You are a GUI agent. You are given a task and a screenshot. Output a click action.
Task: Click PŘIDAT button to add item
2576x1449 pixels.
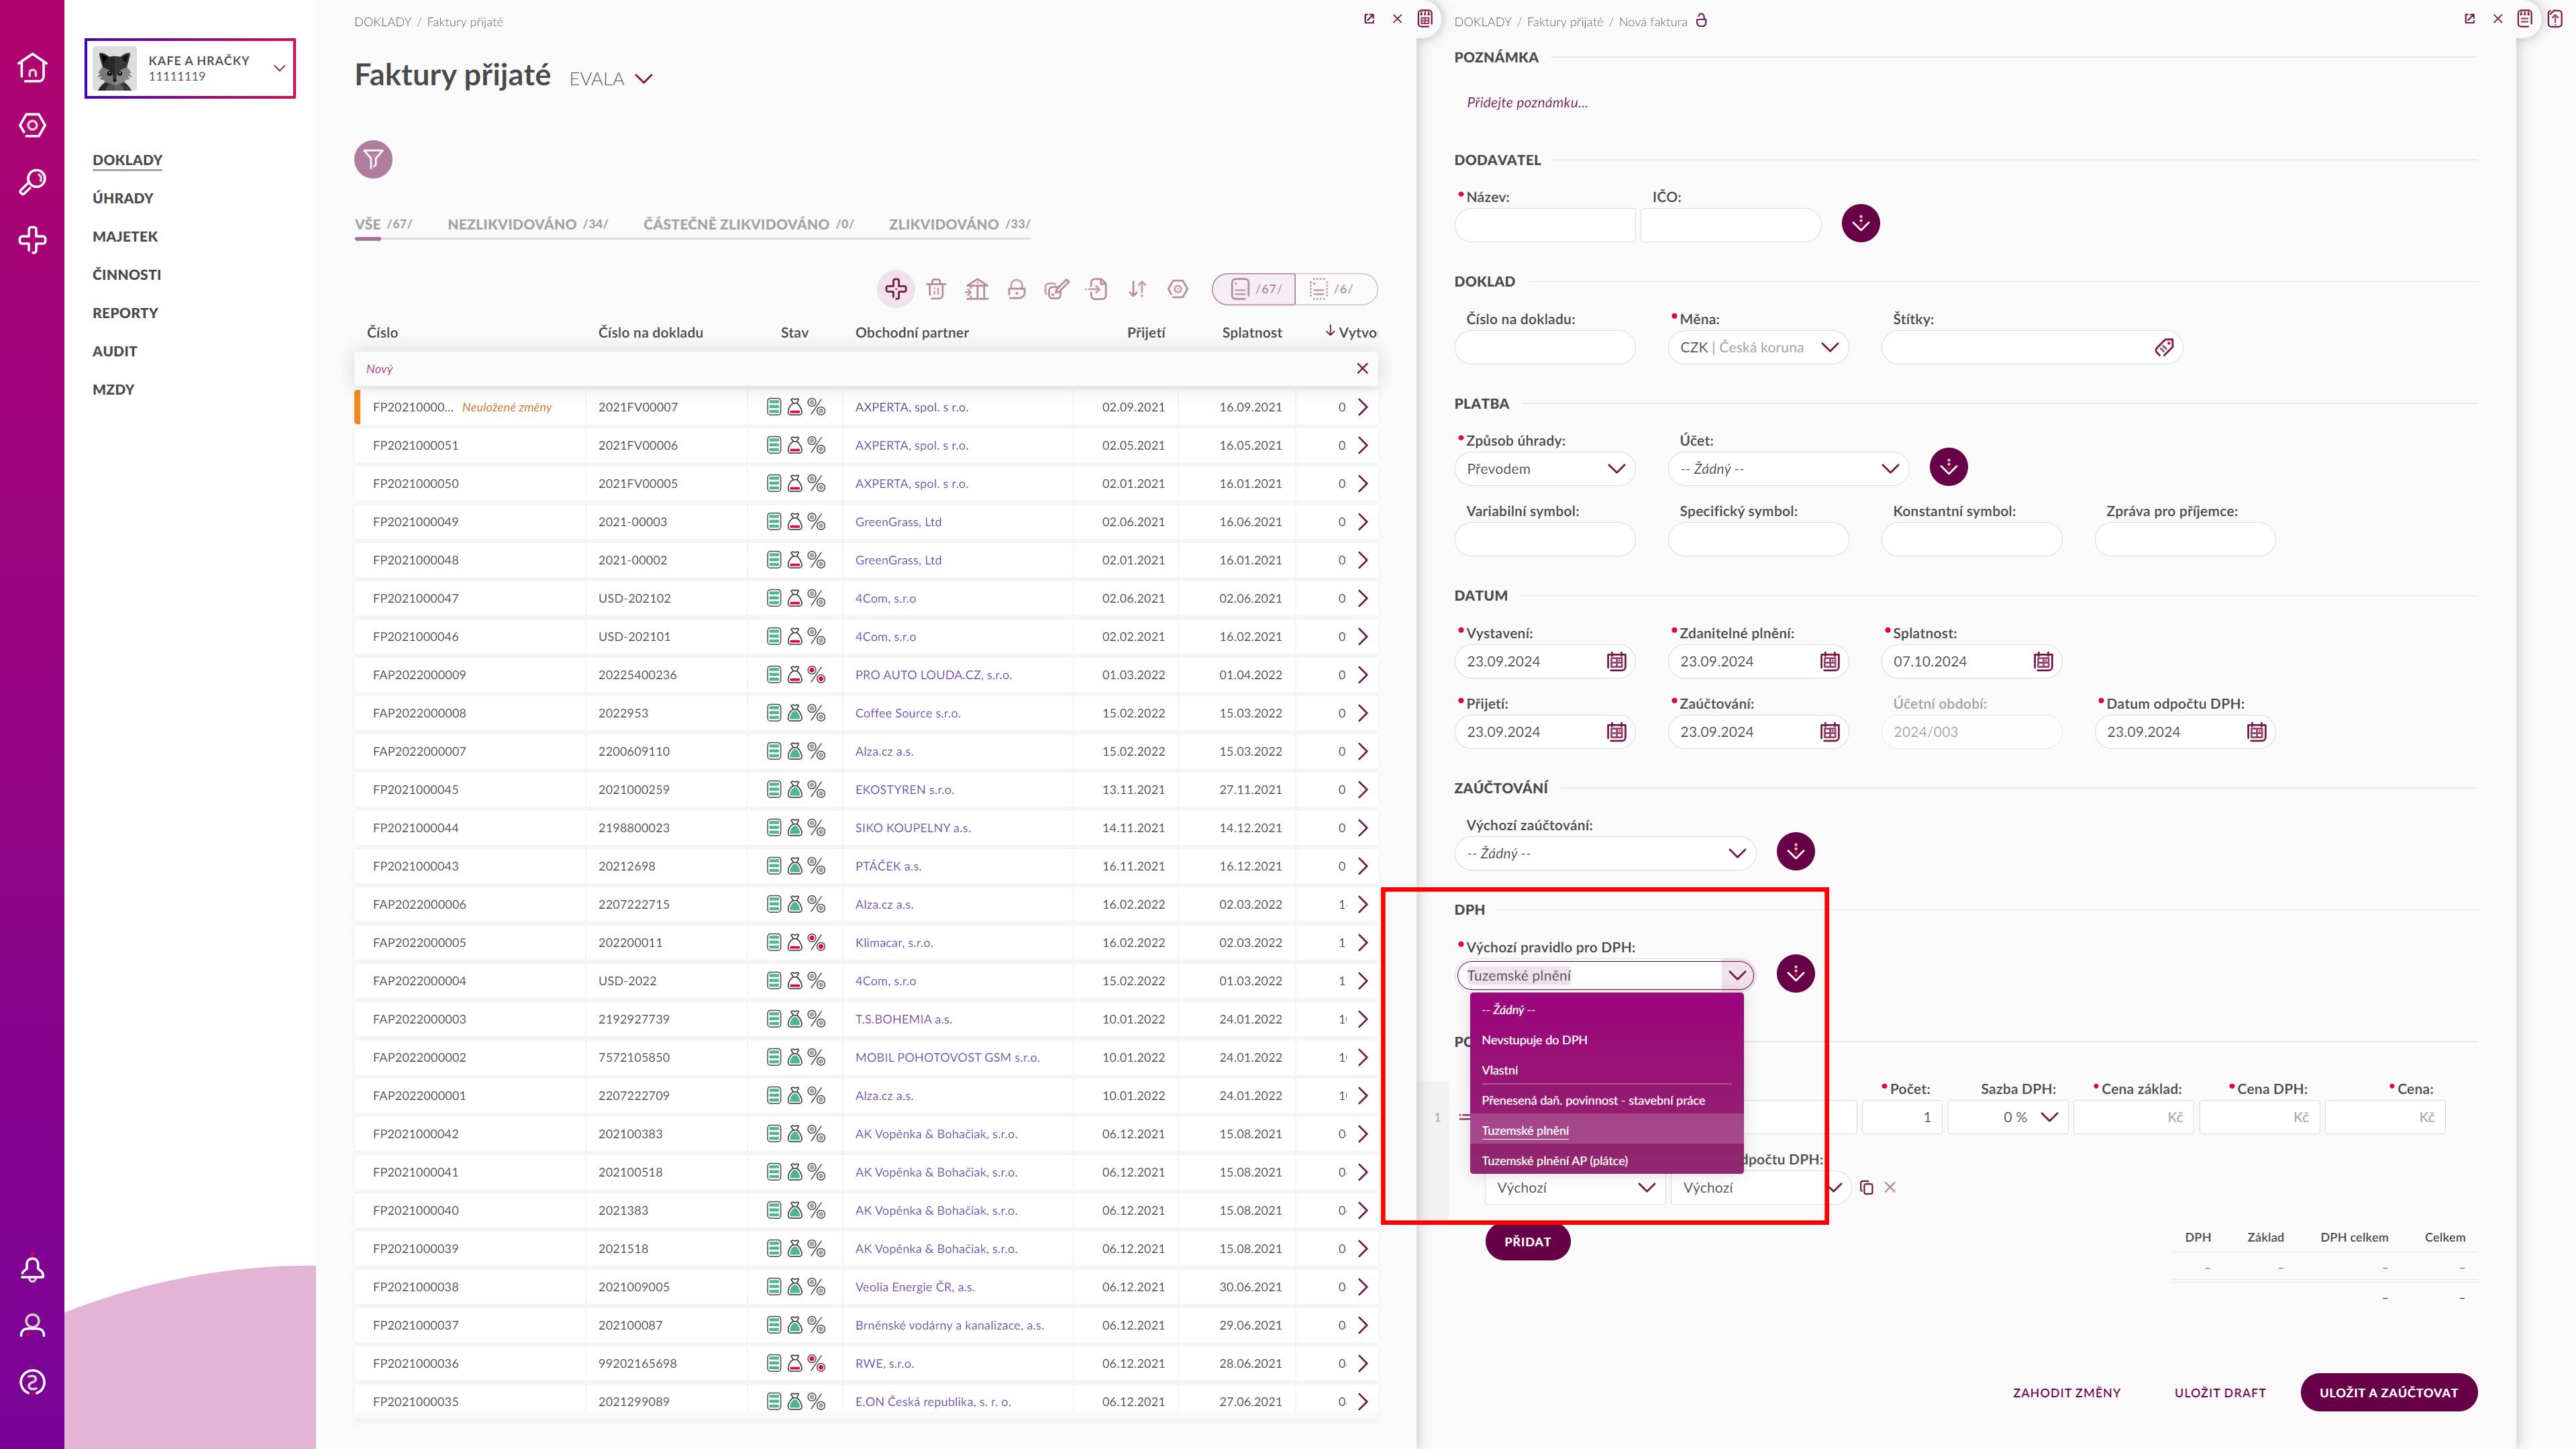tap(1527, 1242)
